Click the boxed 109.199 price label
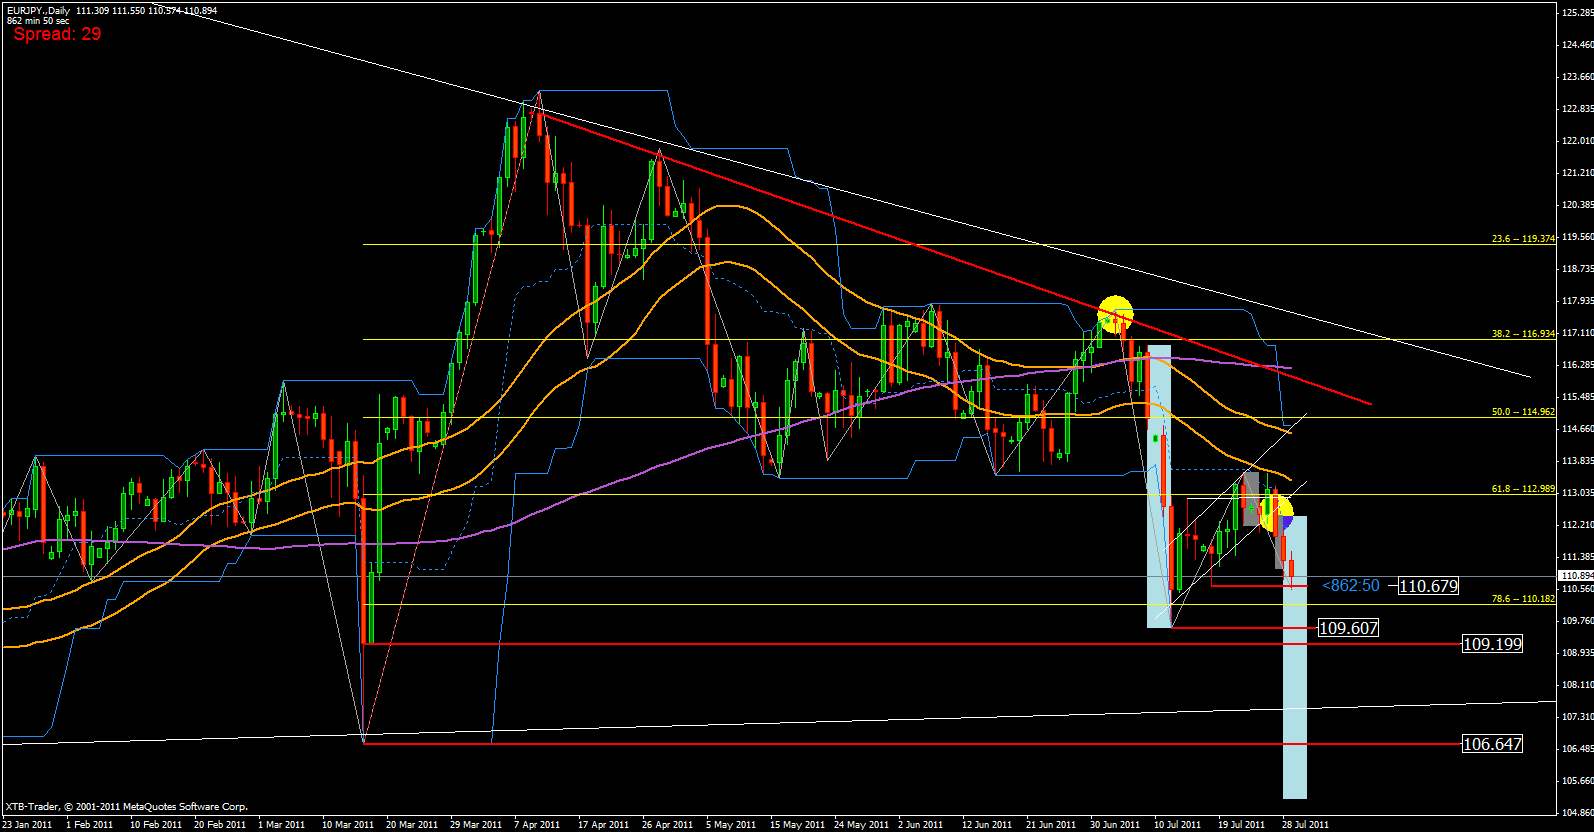1594x832 pixels. coord(1492,644)
